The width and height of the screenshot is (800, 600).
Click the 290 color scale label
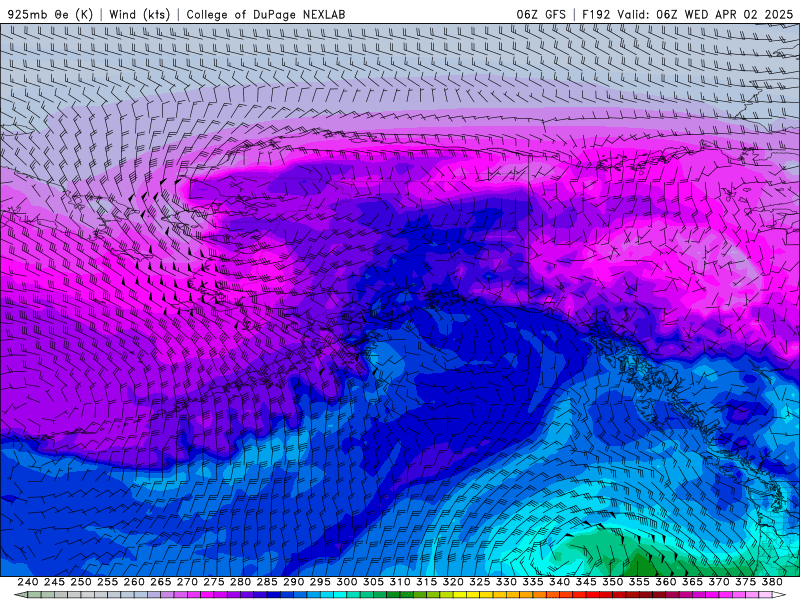click(x=293, y=582)
